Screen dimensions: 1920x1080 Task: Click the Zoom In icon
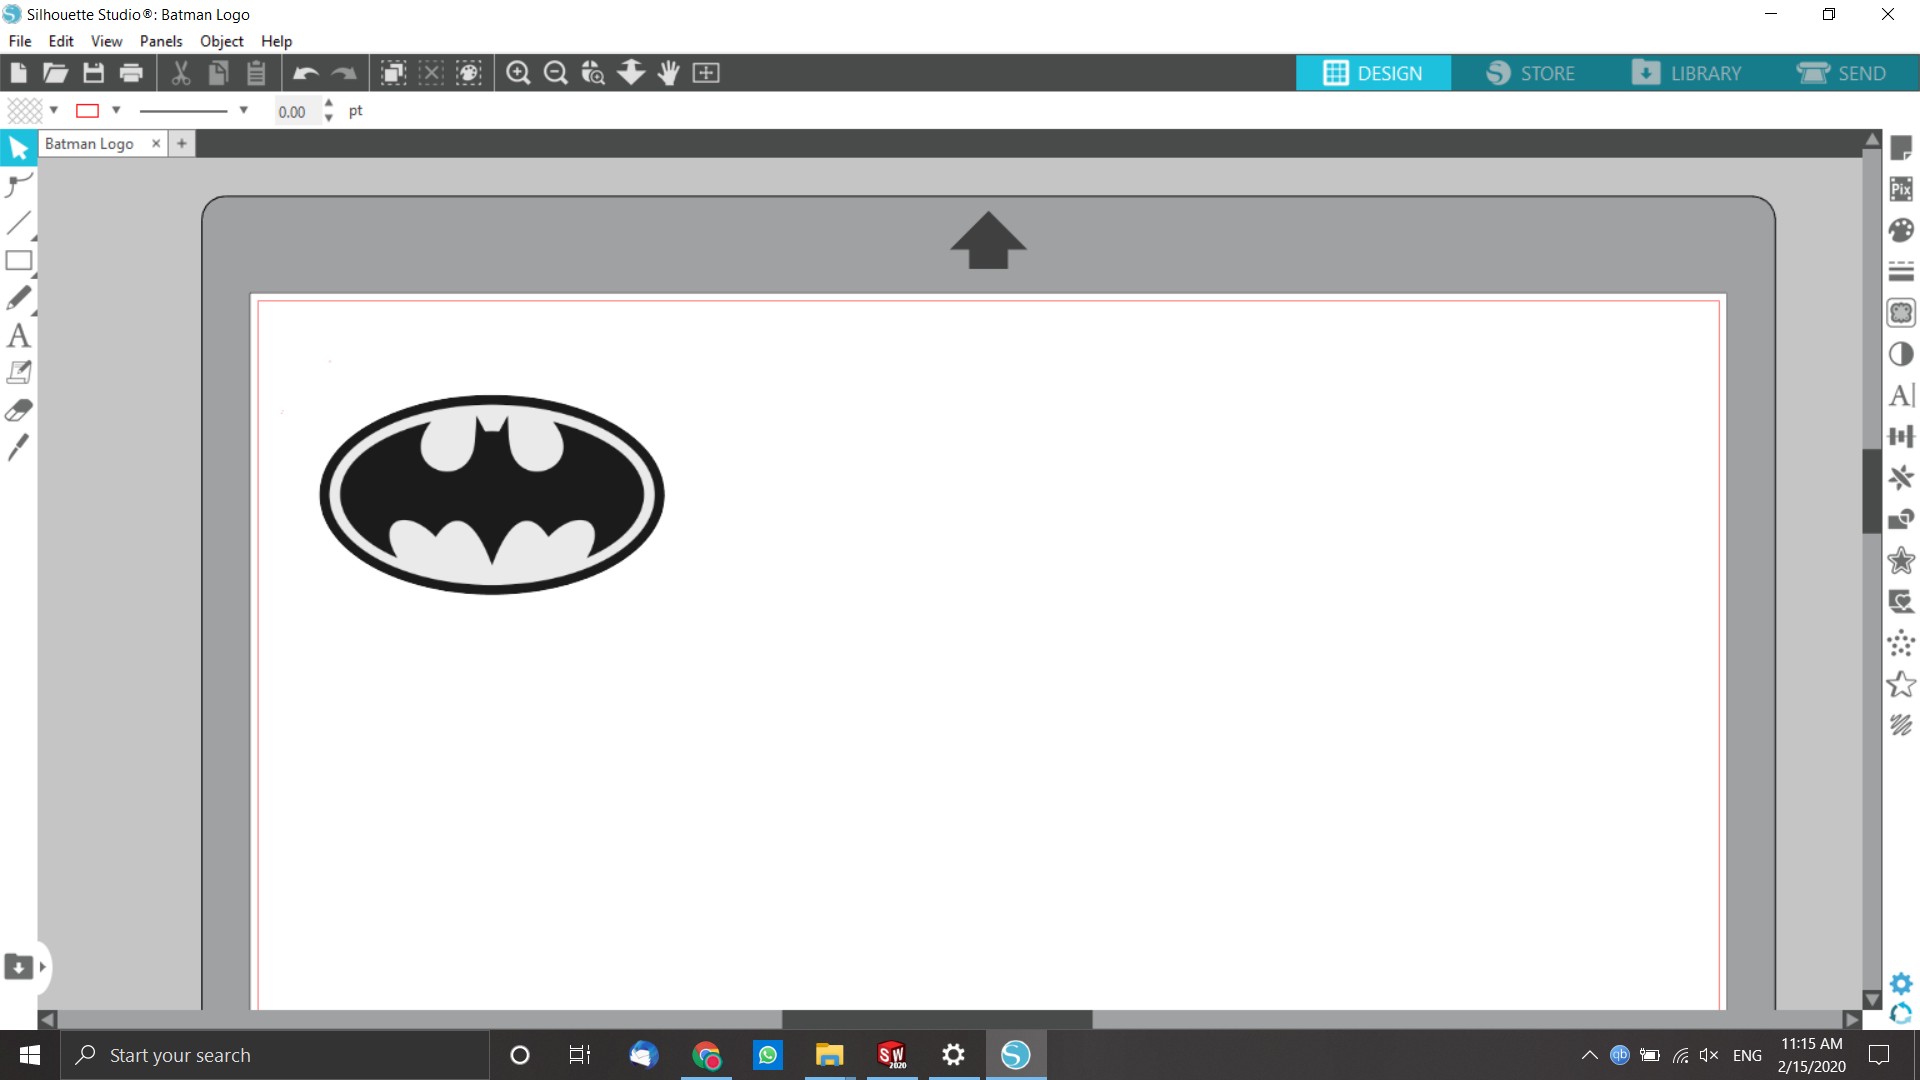(x=517, y=73)
